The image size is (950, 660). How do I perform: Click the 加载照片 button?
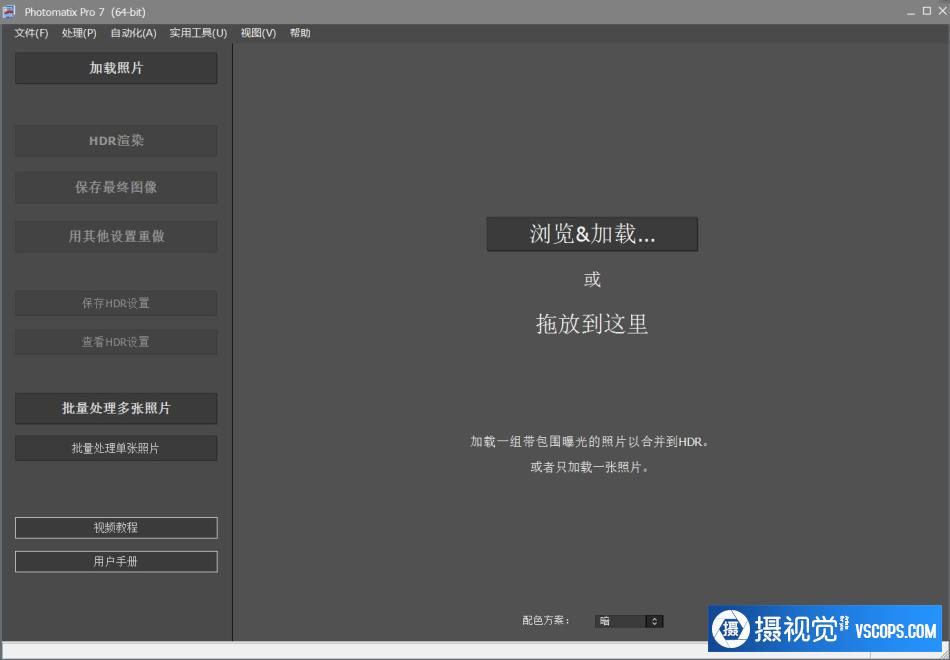click(x=116, y=68)
